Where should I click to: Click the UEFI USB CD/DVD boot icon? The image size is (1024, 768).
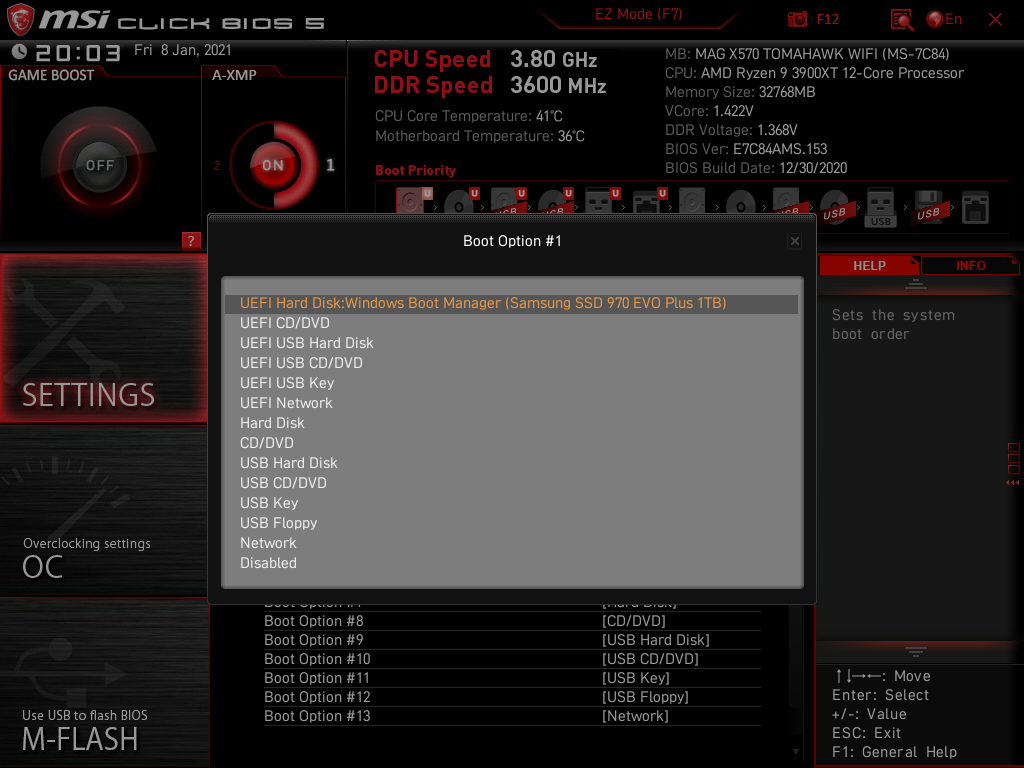coord(554,202)
